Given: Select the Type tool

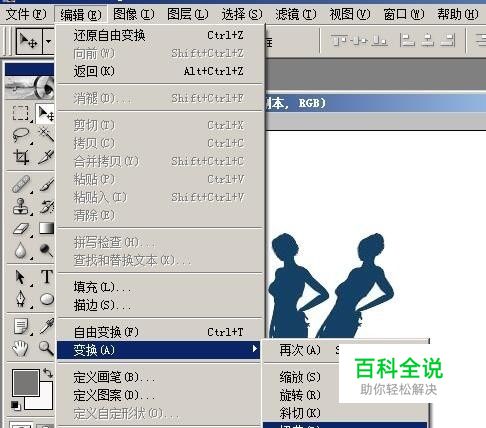Looking at the screenshot, I should click(46, 277).
